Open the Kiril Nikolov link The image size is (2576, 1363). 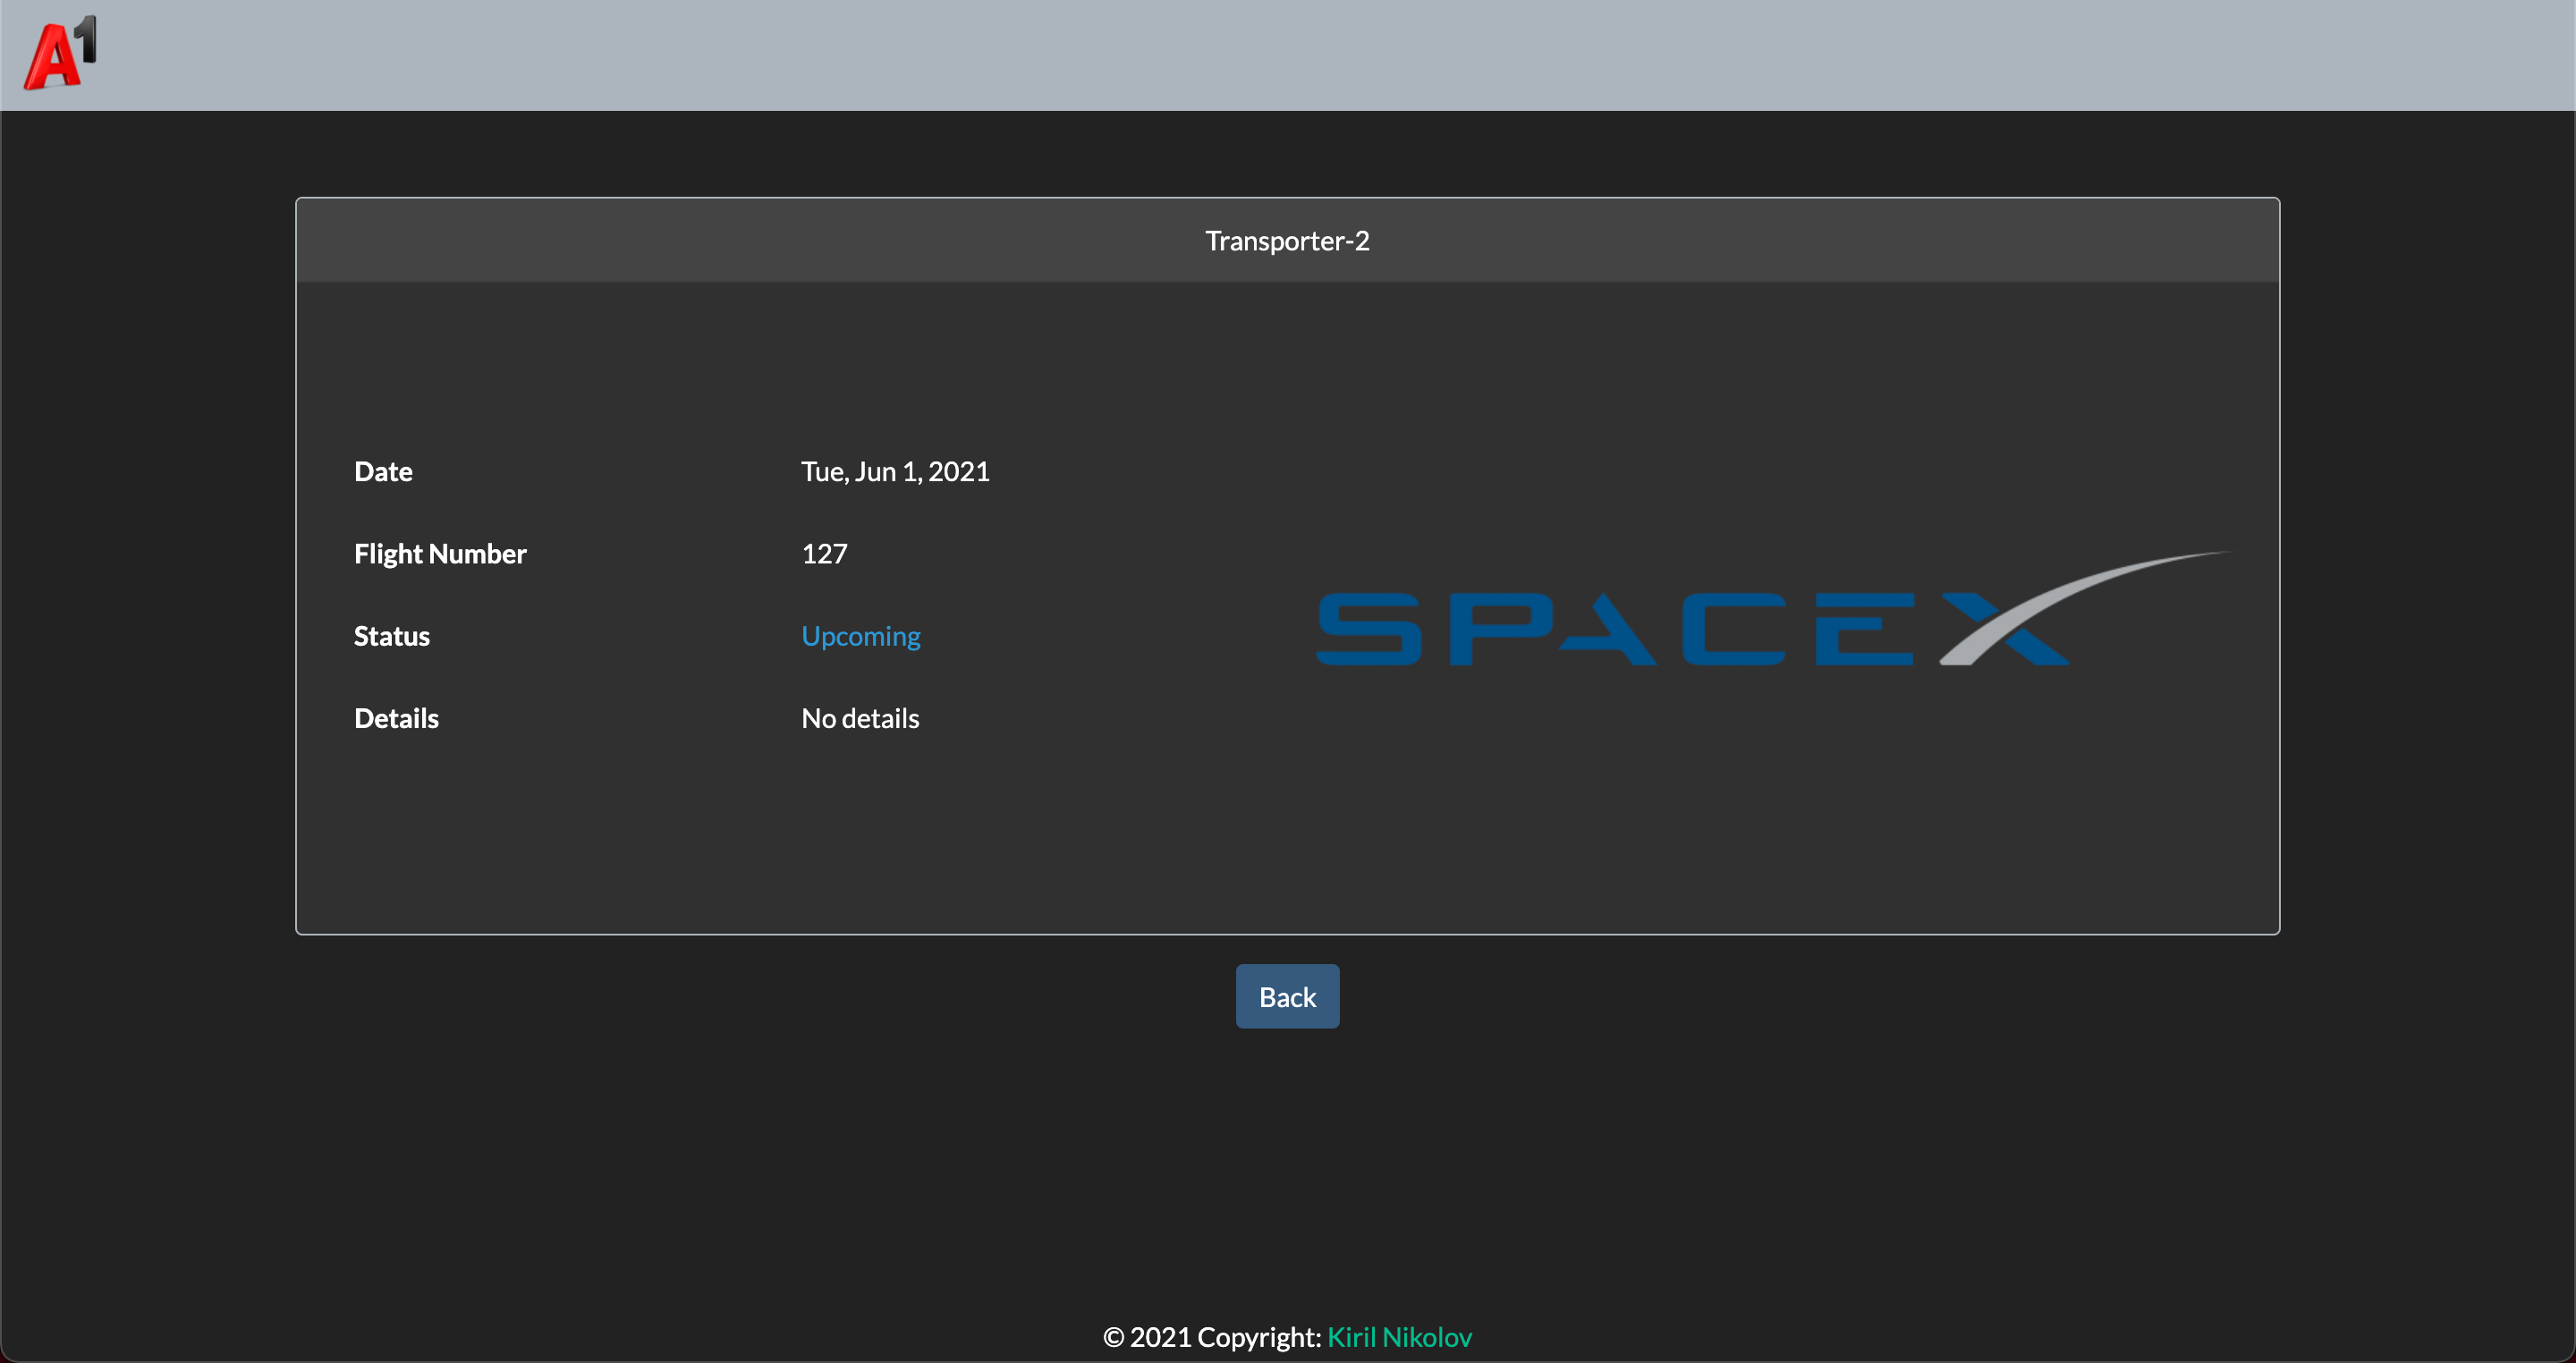tap(1399, 1337)
